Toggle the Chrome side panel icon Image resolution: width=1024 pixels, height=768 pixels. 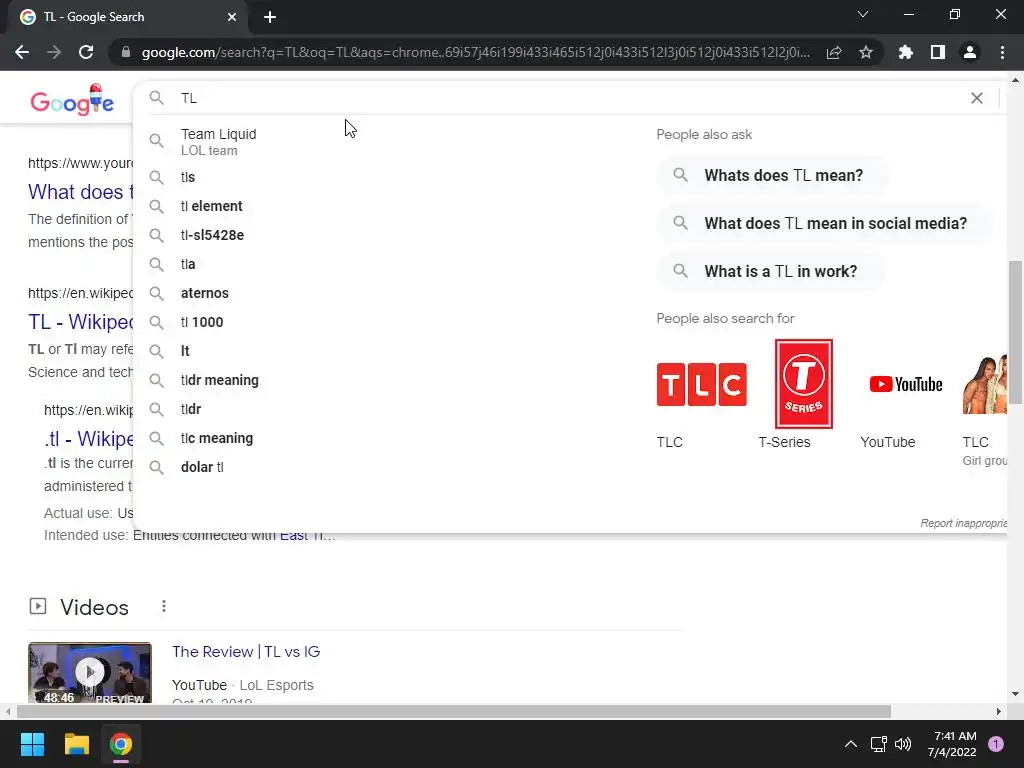tap(938, 52)
